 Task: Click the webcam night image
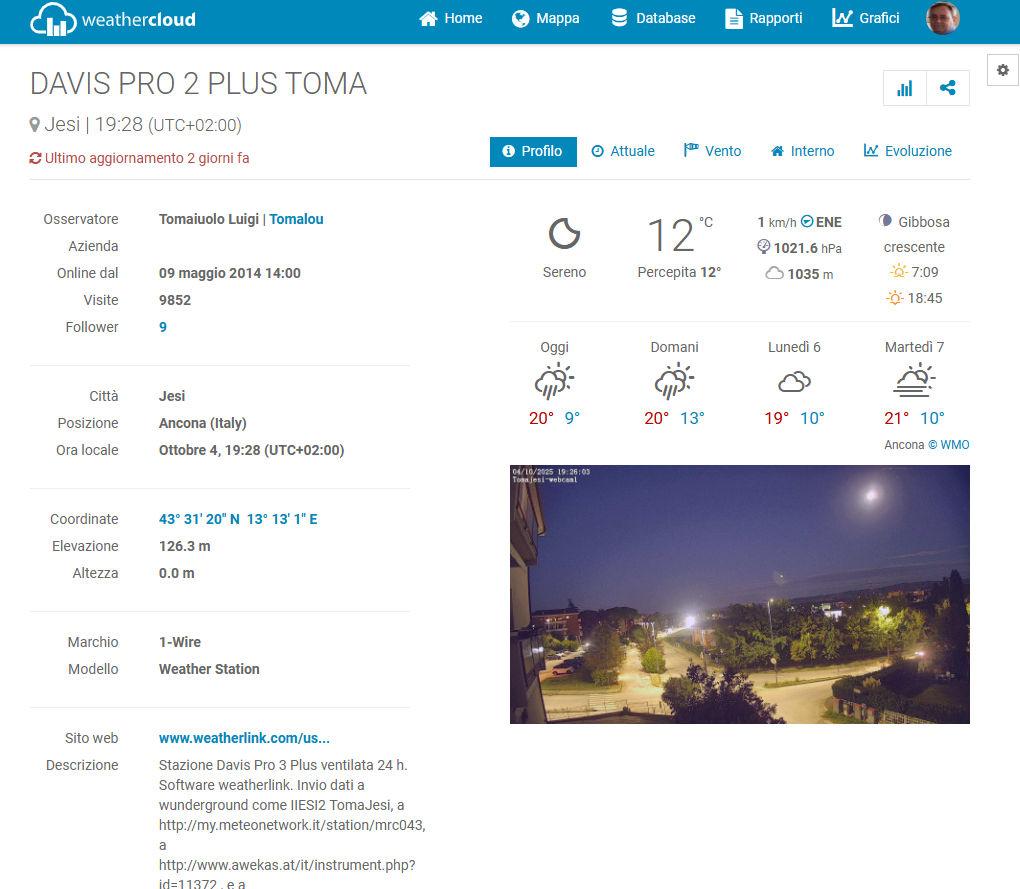click(x=739, y=594)
